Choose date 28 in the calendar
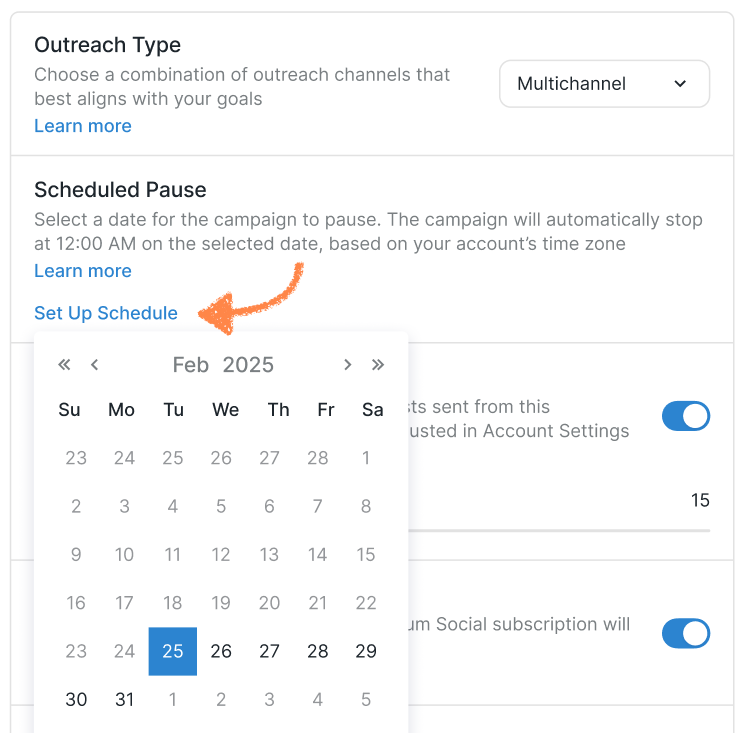 318,651
